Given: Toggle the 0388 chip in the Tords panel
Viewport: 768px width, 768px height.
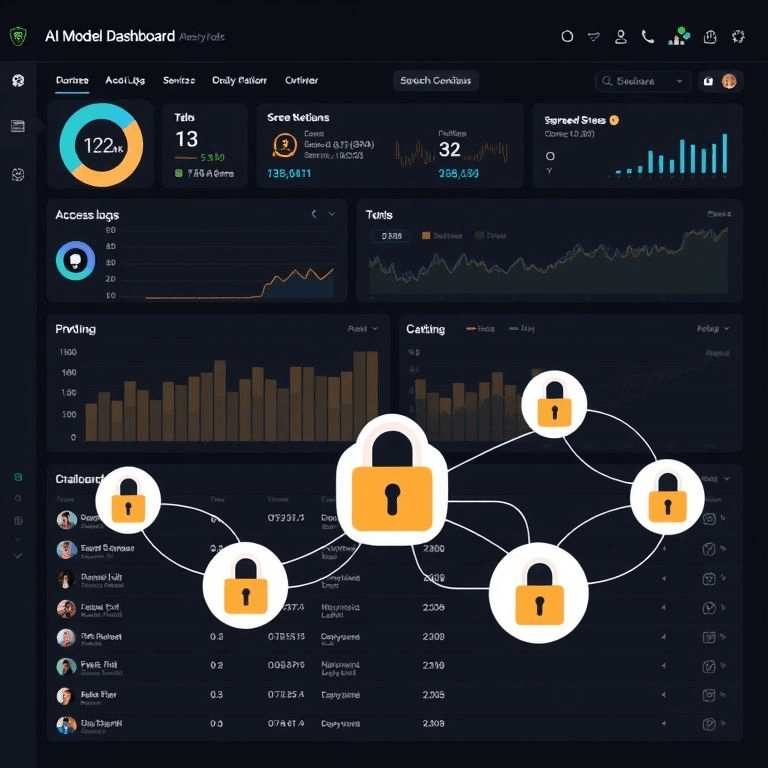Looking at the screenshot, I should [x=391, y=236].
